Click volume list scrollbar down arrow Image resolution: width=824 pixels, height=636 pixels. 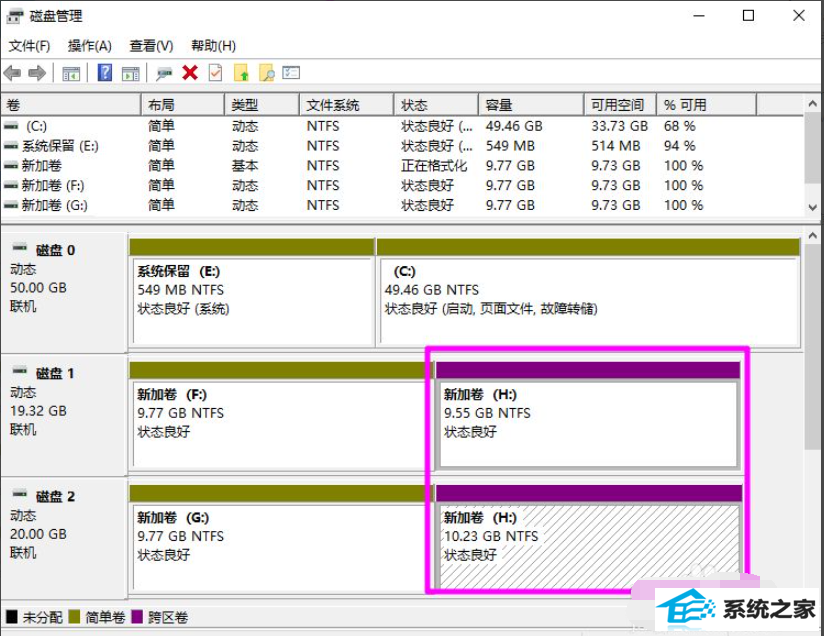pyautogui.click(x=813, y=207)
